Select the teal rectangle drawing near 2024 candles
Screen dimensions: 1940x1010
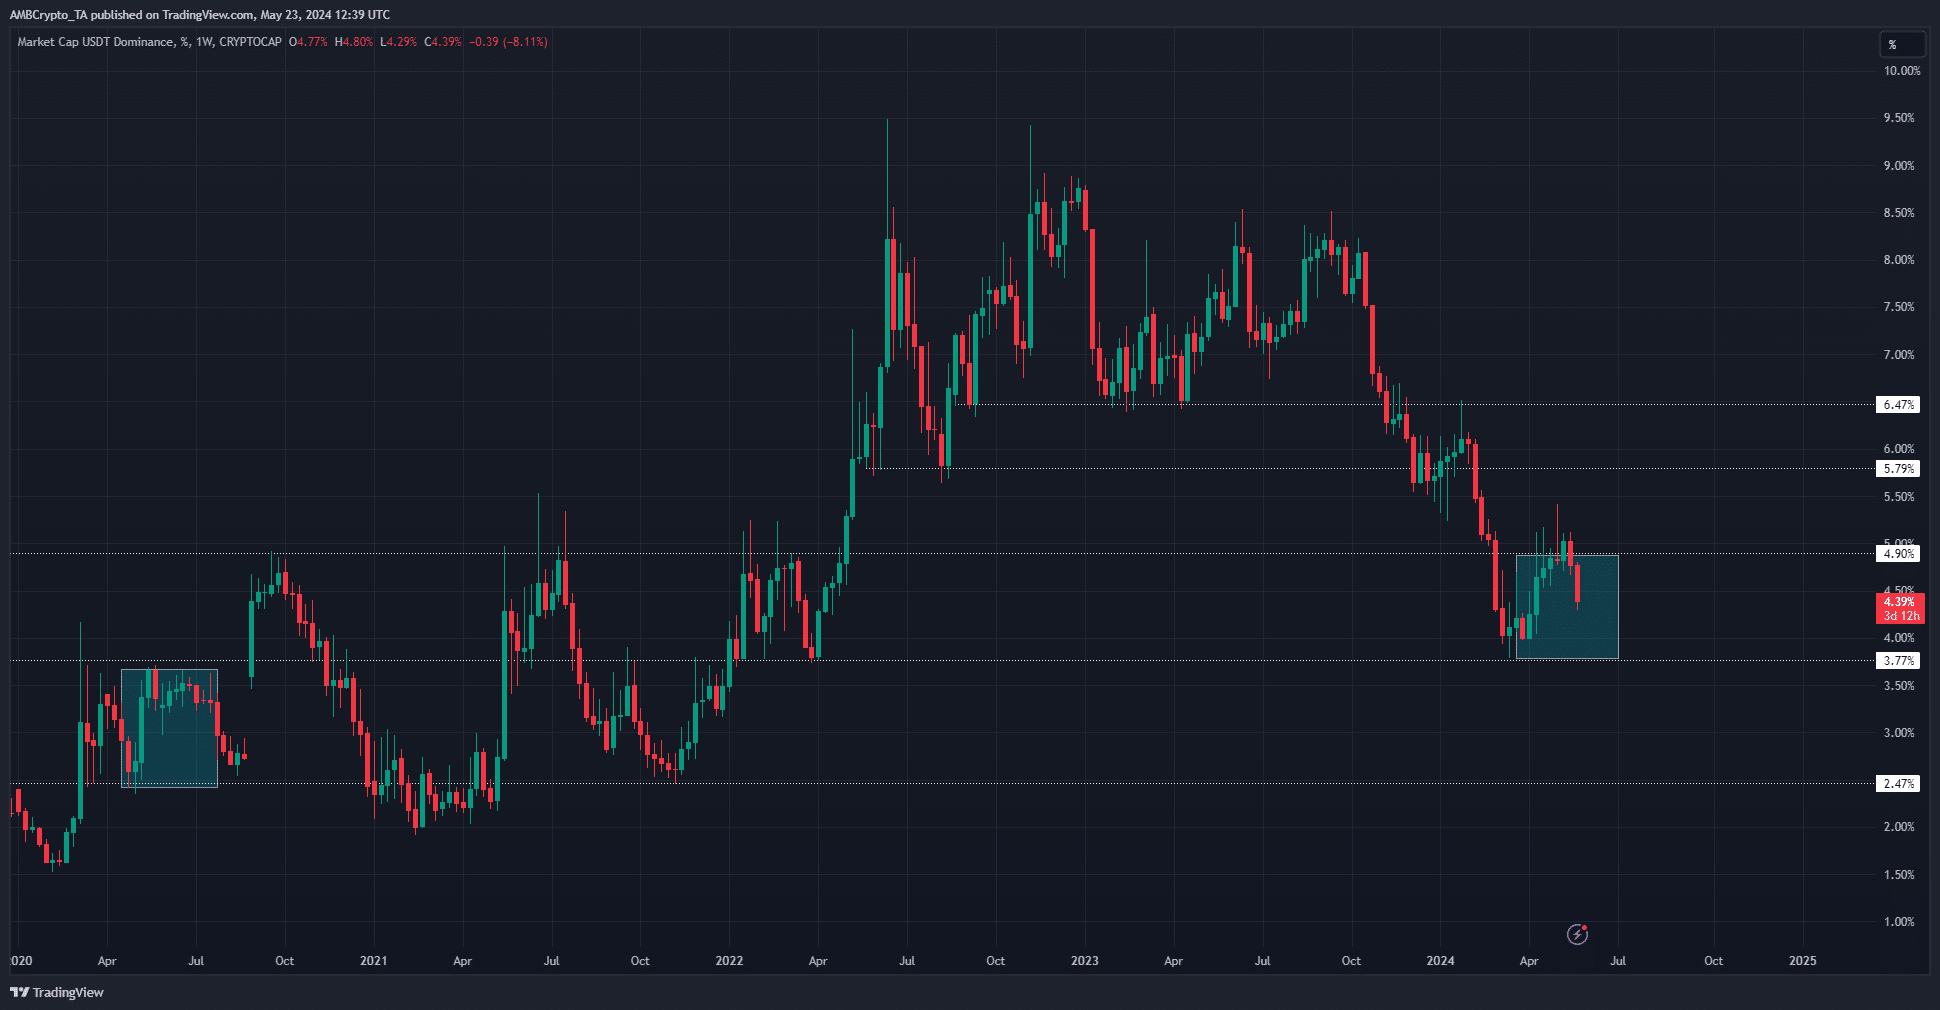pos(1567,607)
